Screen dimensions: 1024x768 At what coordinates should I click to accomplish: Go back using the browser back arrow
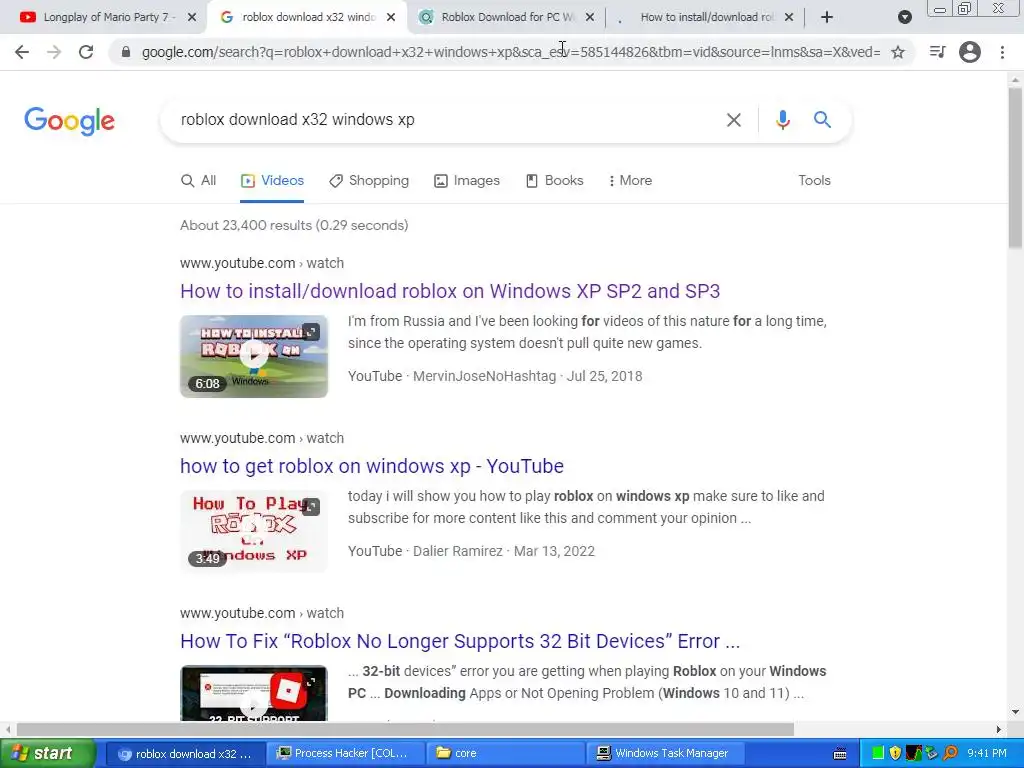(x=22, y=52)
